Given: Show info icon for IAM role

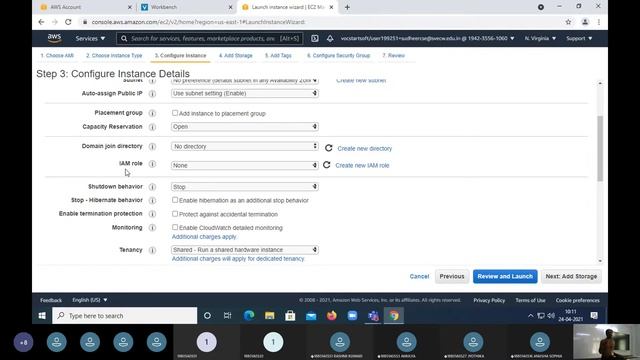Looking at the screenshot, I should point(152,164).
